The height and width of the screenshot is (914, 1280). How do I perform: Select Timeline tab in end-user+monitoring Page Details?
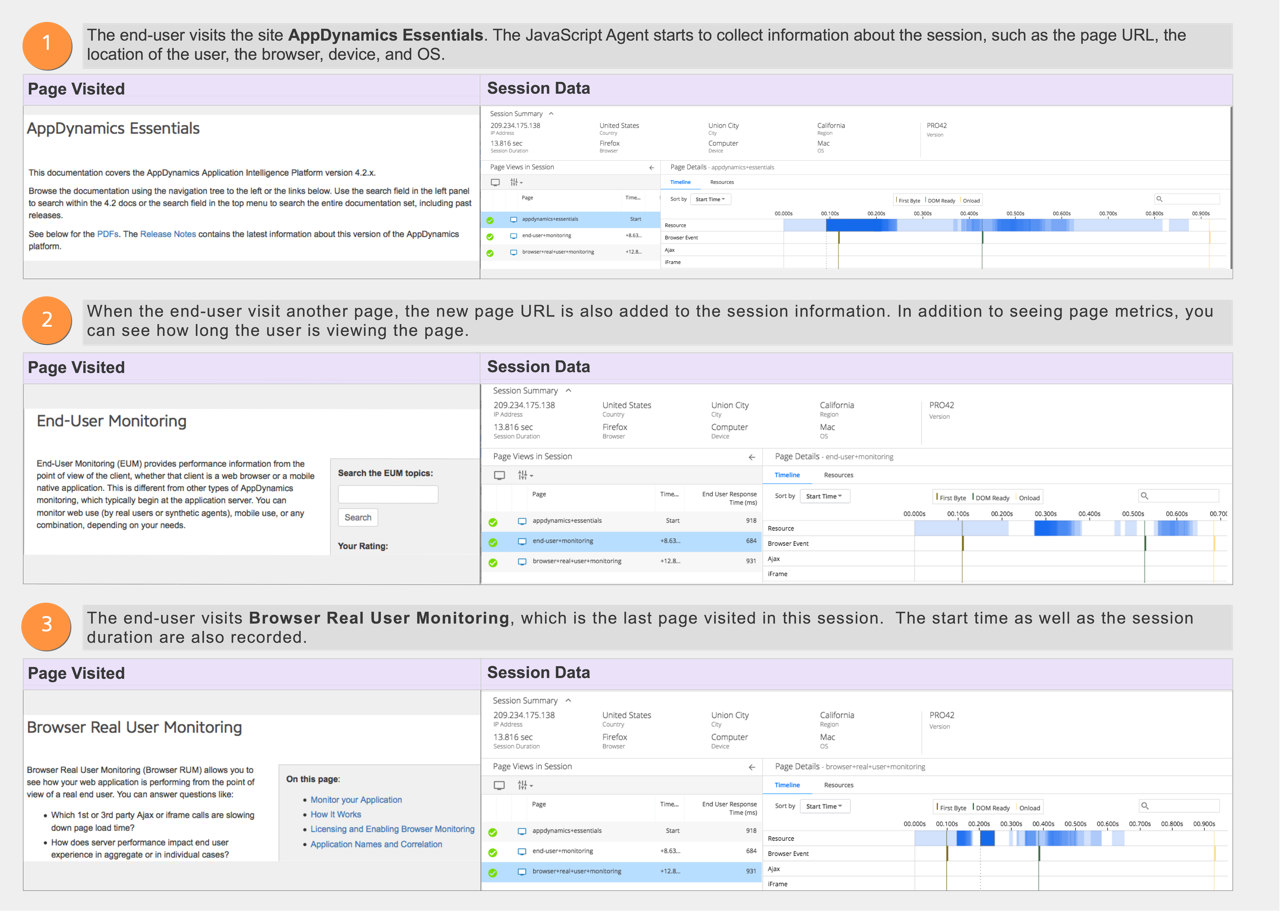[787, 476]
